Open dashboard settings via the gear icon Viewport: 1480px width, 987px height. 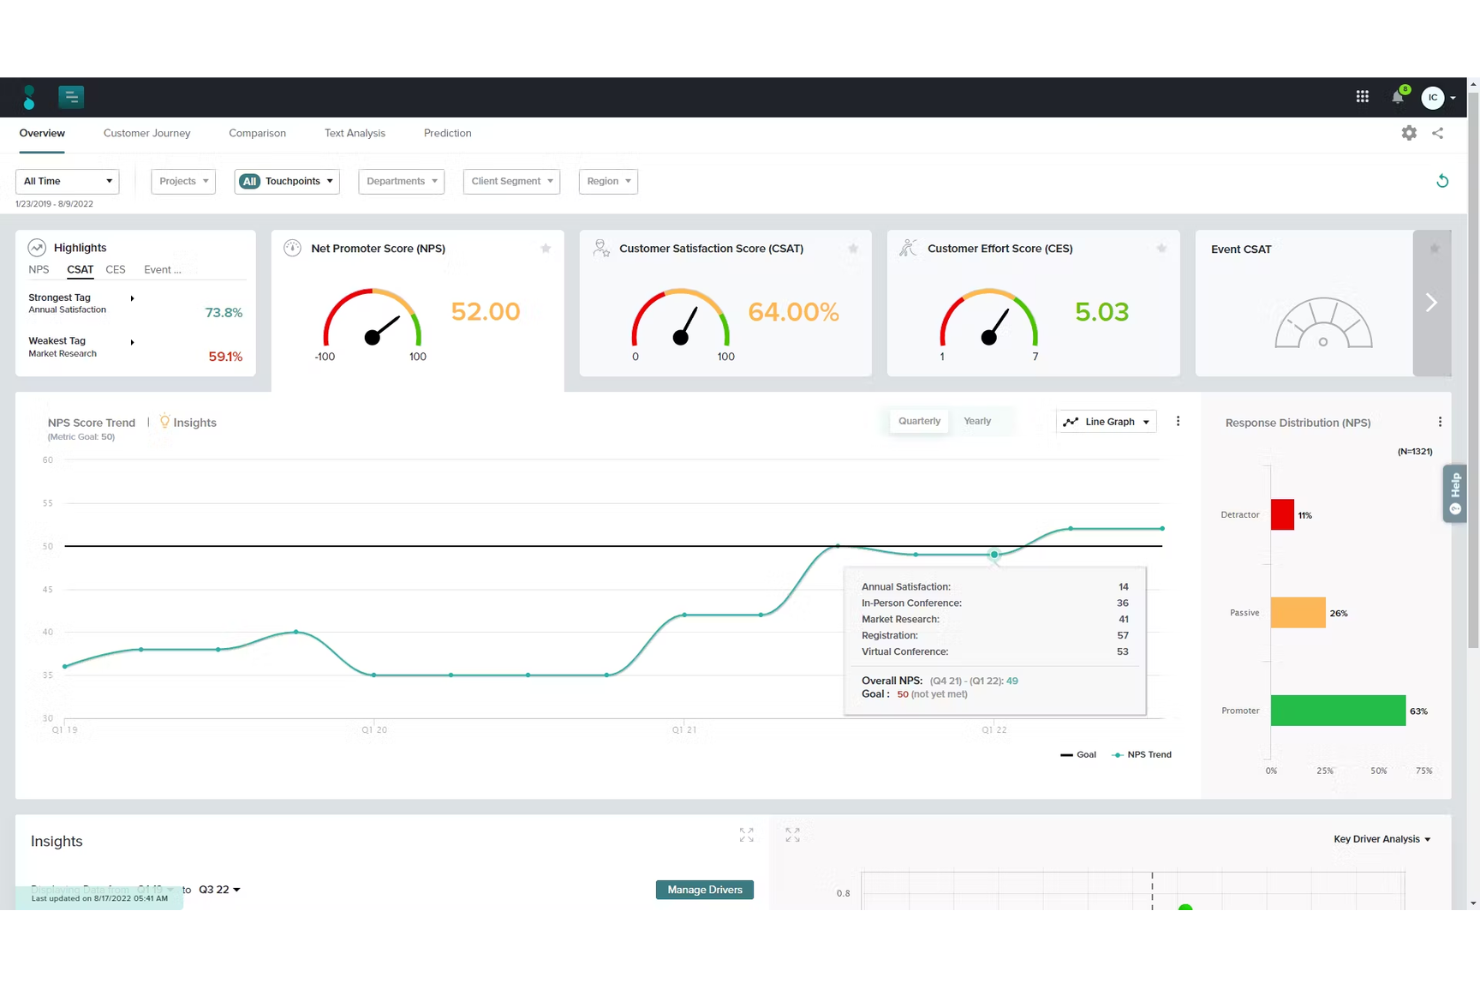pyautogui.click(x=1409, y=133)
